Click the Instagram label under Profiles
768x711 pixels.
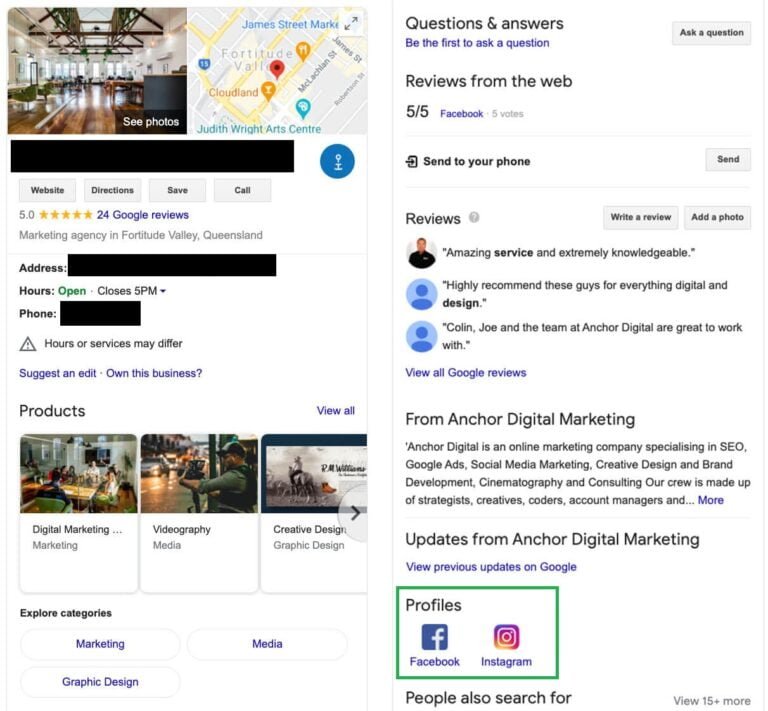[x=506, y=662]
